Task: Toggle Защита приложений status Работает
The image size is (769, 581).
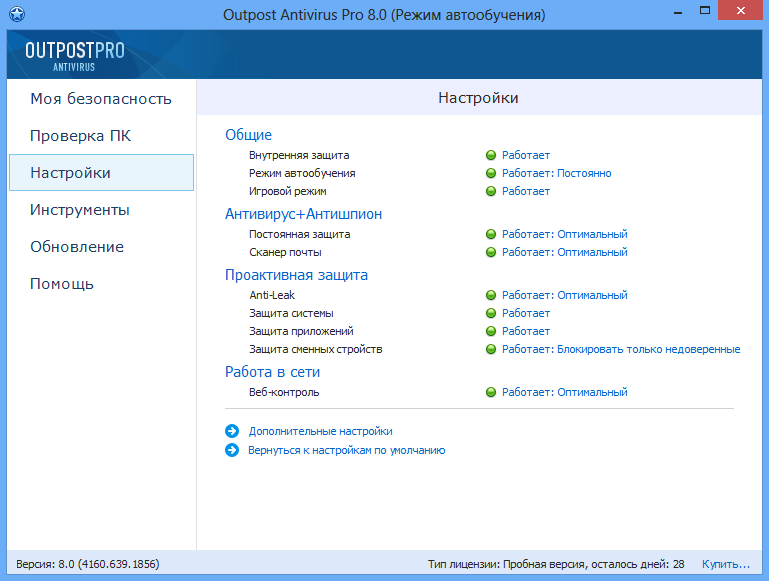Action: (526, 331)
